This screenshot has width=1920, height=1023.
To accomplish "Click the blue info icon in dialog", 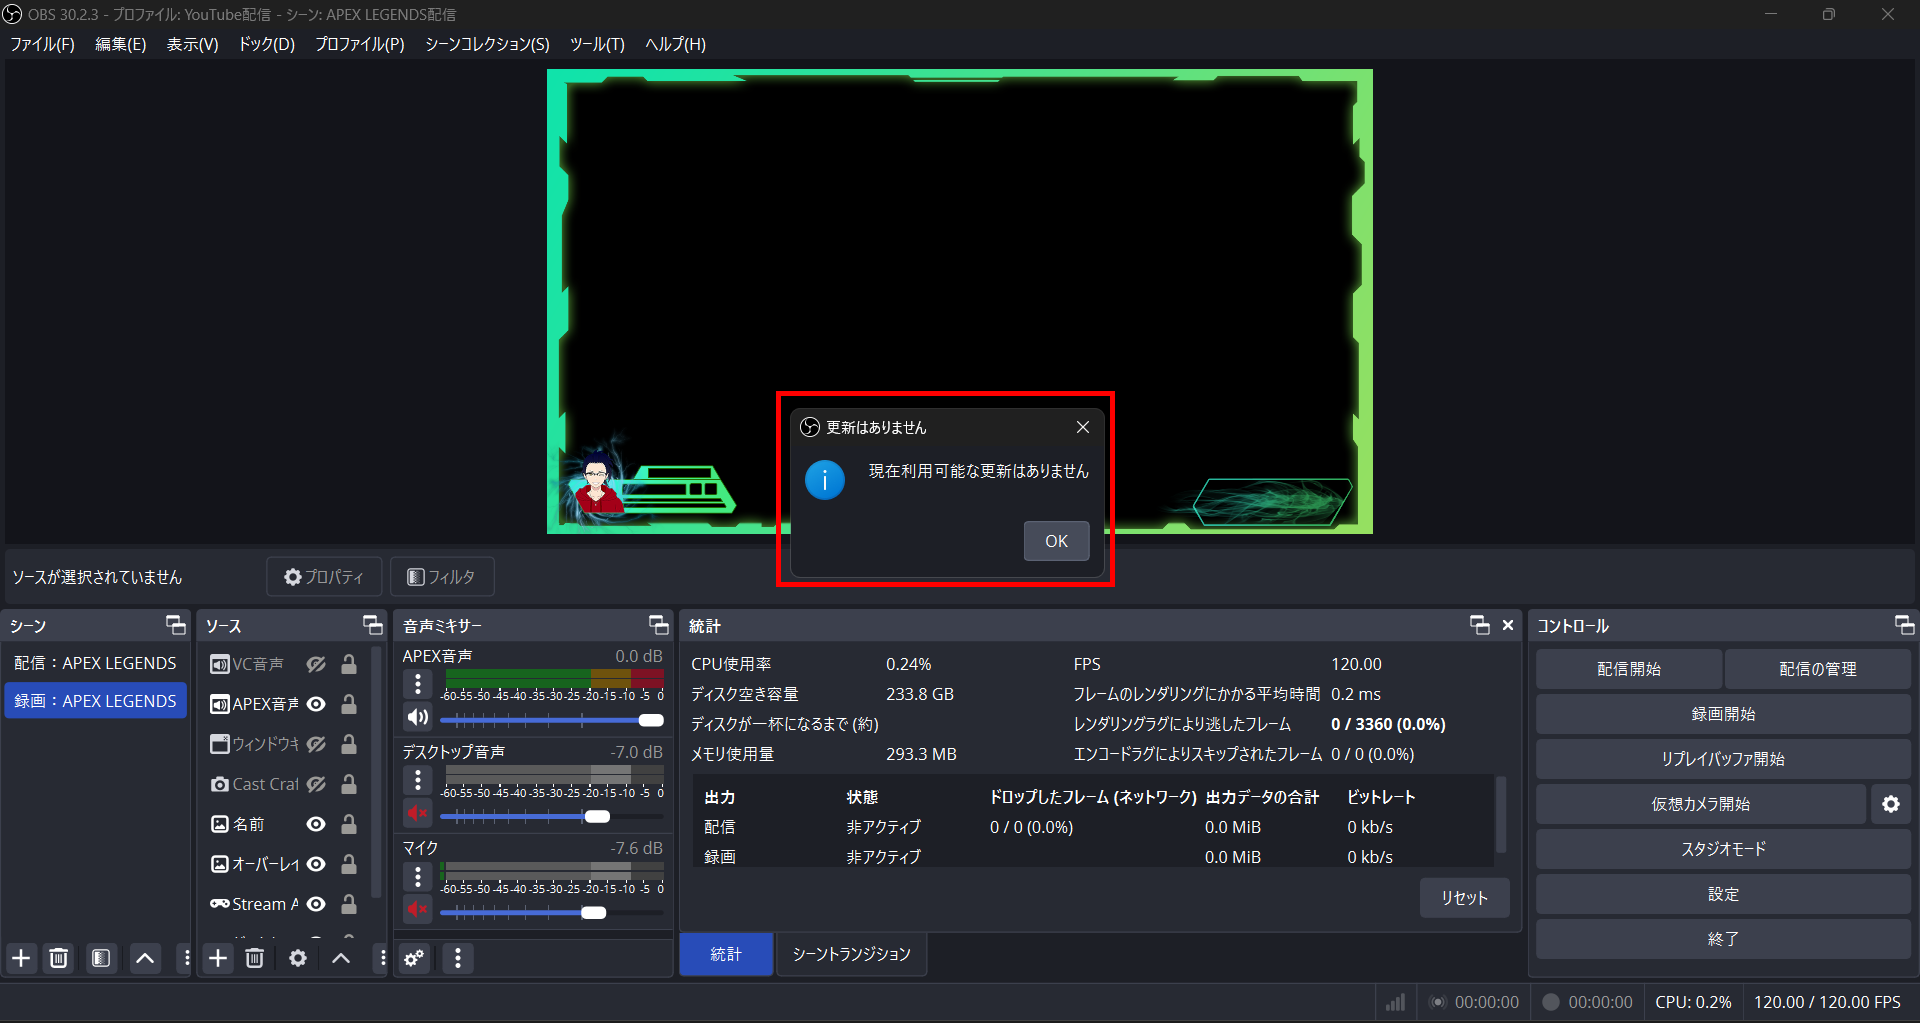I will (825, 480).
